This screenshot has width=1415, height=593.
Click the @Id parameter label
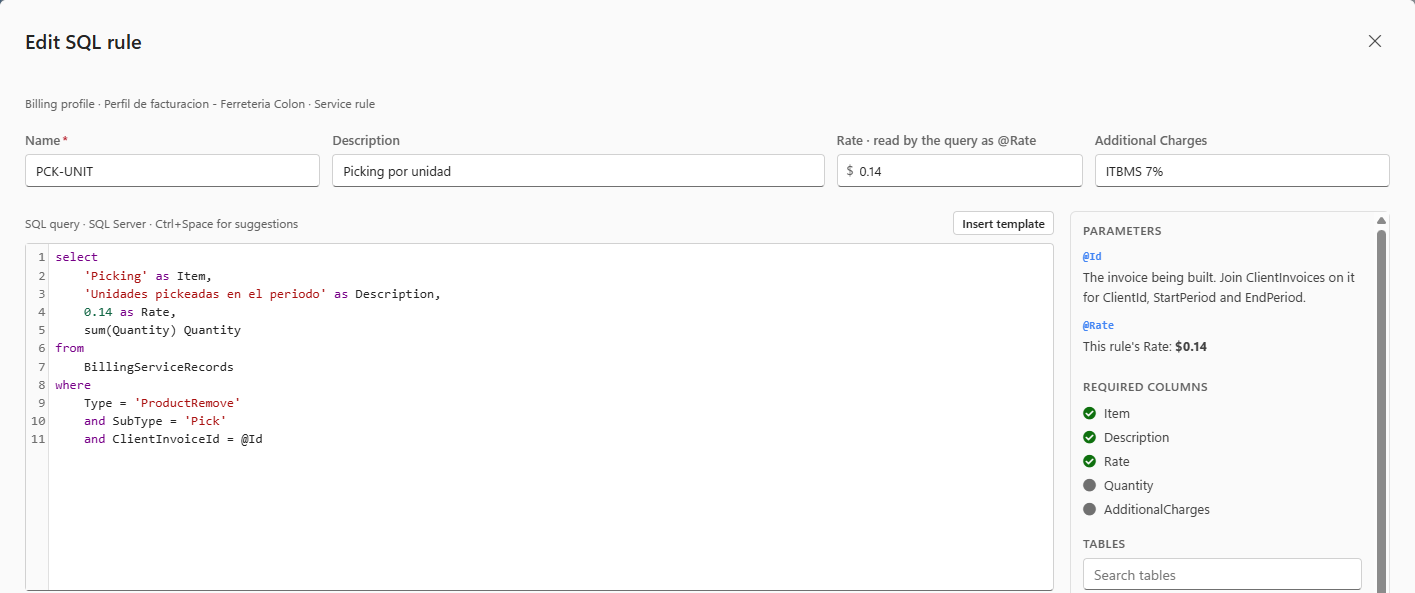[x=1092, y=256]
